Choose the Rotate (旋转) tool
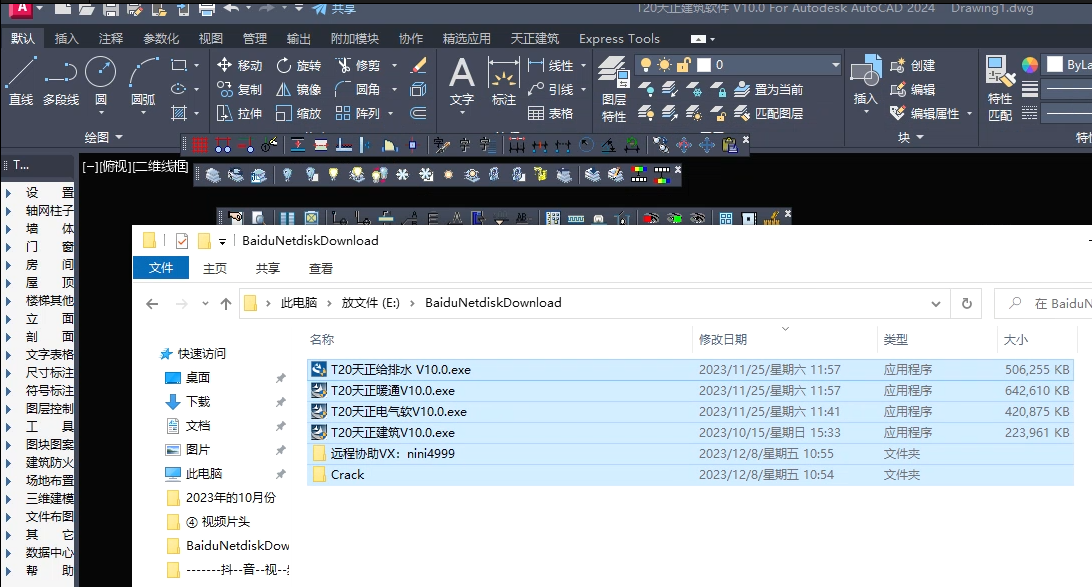This screenshot has width=1092, height=587. pyautogui.click(x=299, y=65)
